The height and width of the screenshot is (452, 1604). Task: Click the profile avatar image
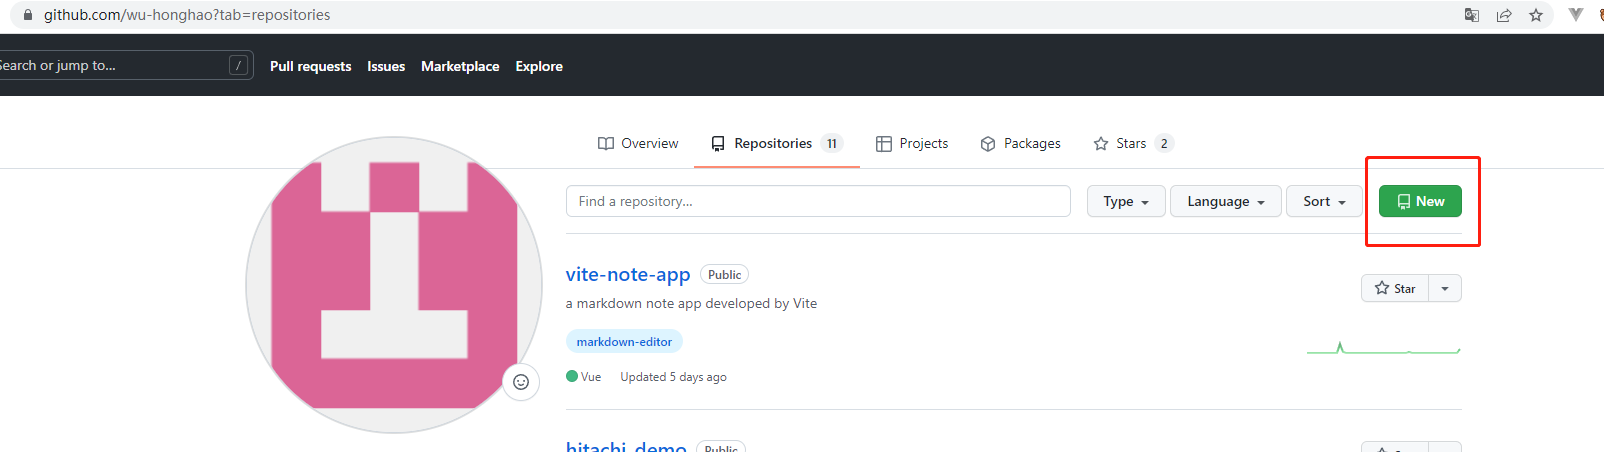click(394, 285)
